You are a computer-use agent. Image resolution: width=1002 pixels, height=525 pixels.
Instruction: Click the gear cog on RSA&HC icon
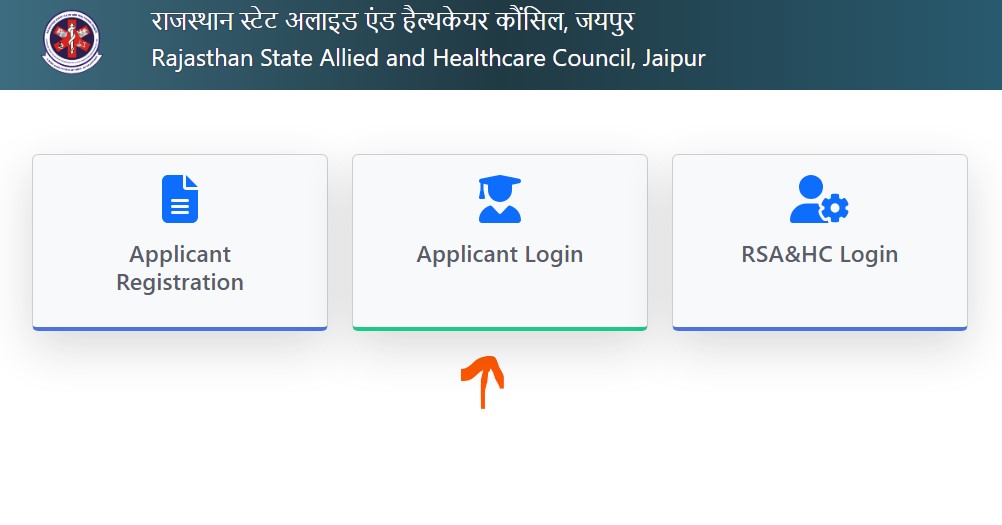click(835, 208)
